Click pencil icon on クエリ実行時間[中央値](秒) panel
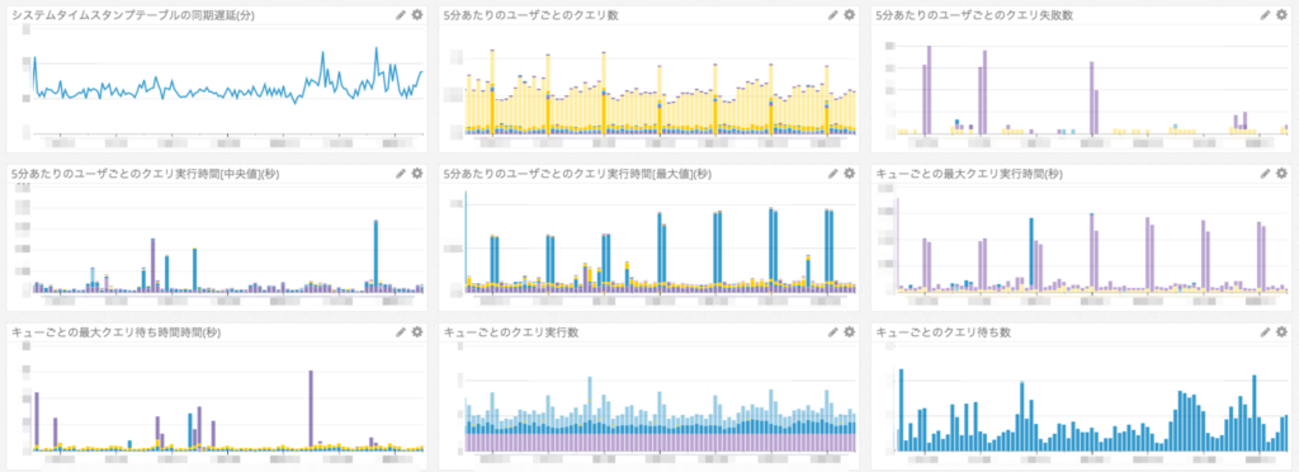Screen dimensions: 1299x472 pos(400,173)
